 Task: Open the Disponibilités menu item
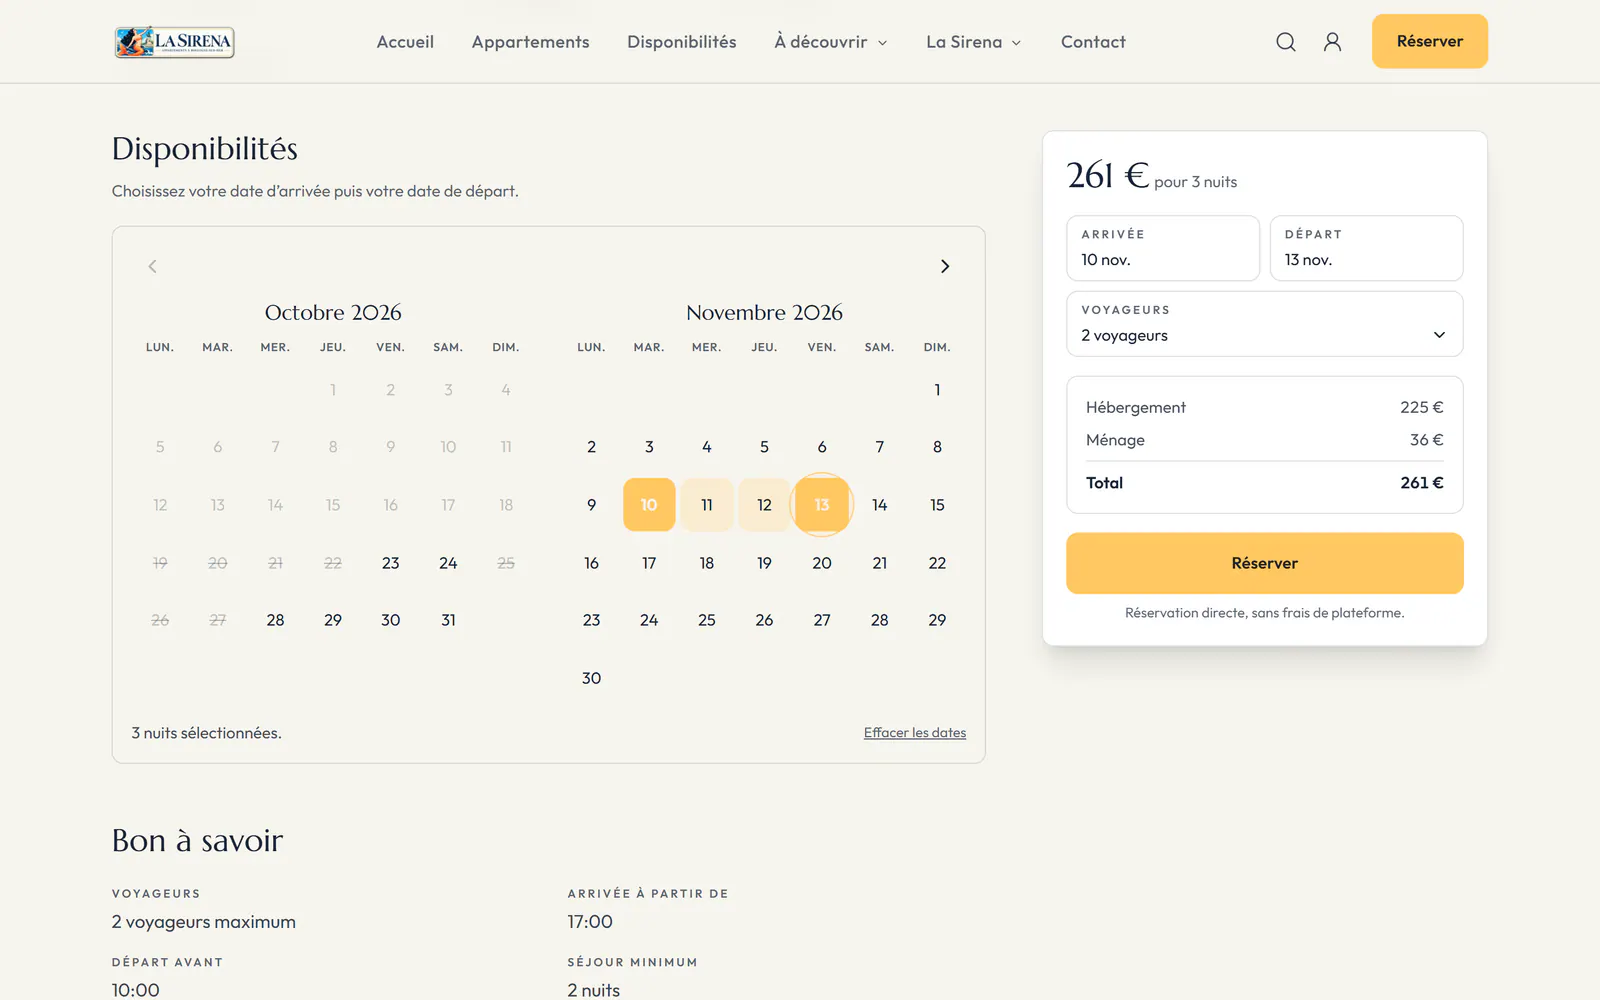pyautogui.click(x=682, y=42)
